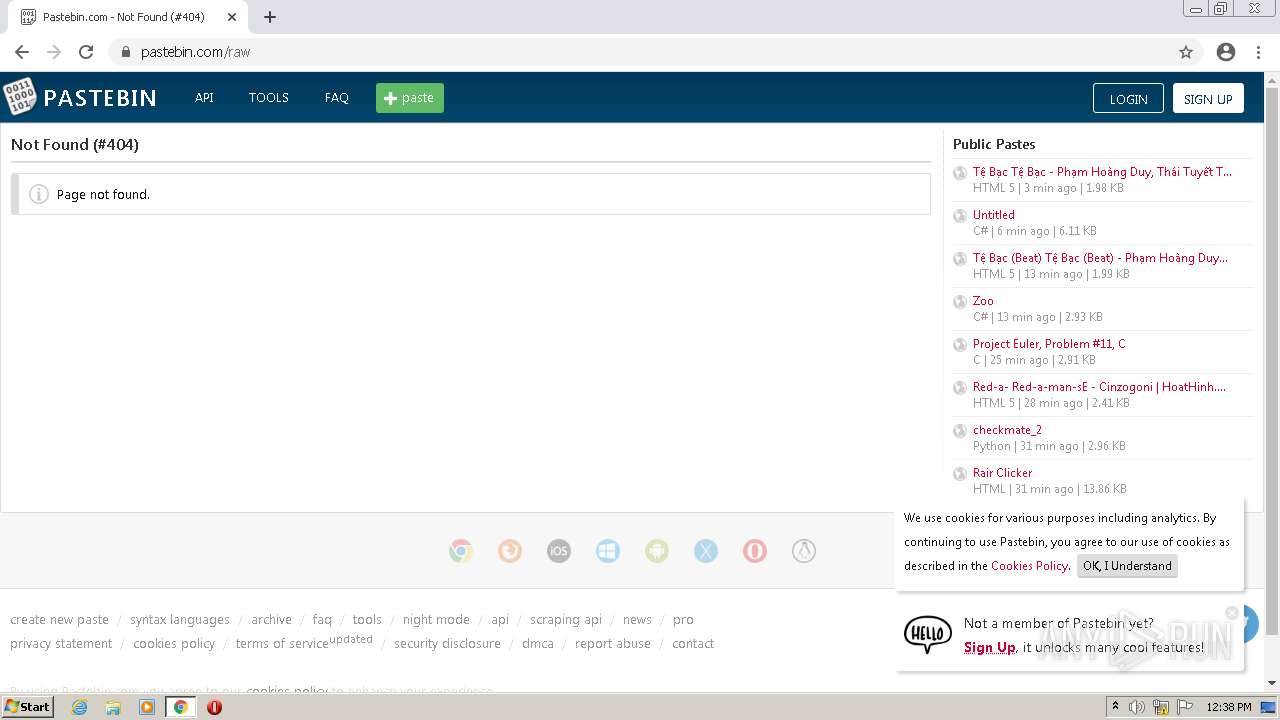Click the Windows icon in footer
The image size is (1280, 720).
pos(608,551)
